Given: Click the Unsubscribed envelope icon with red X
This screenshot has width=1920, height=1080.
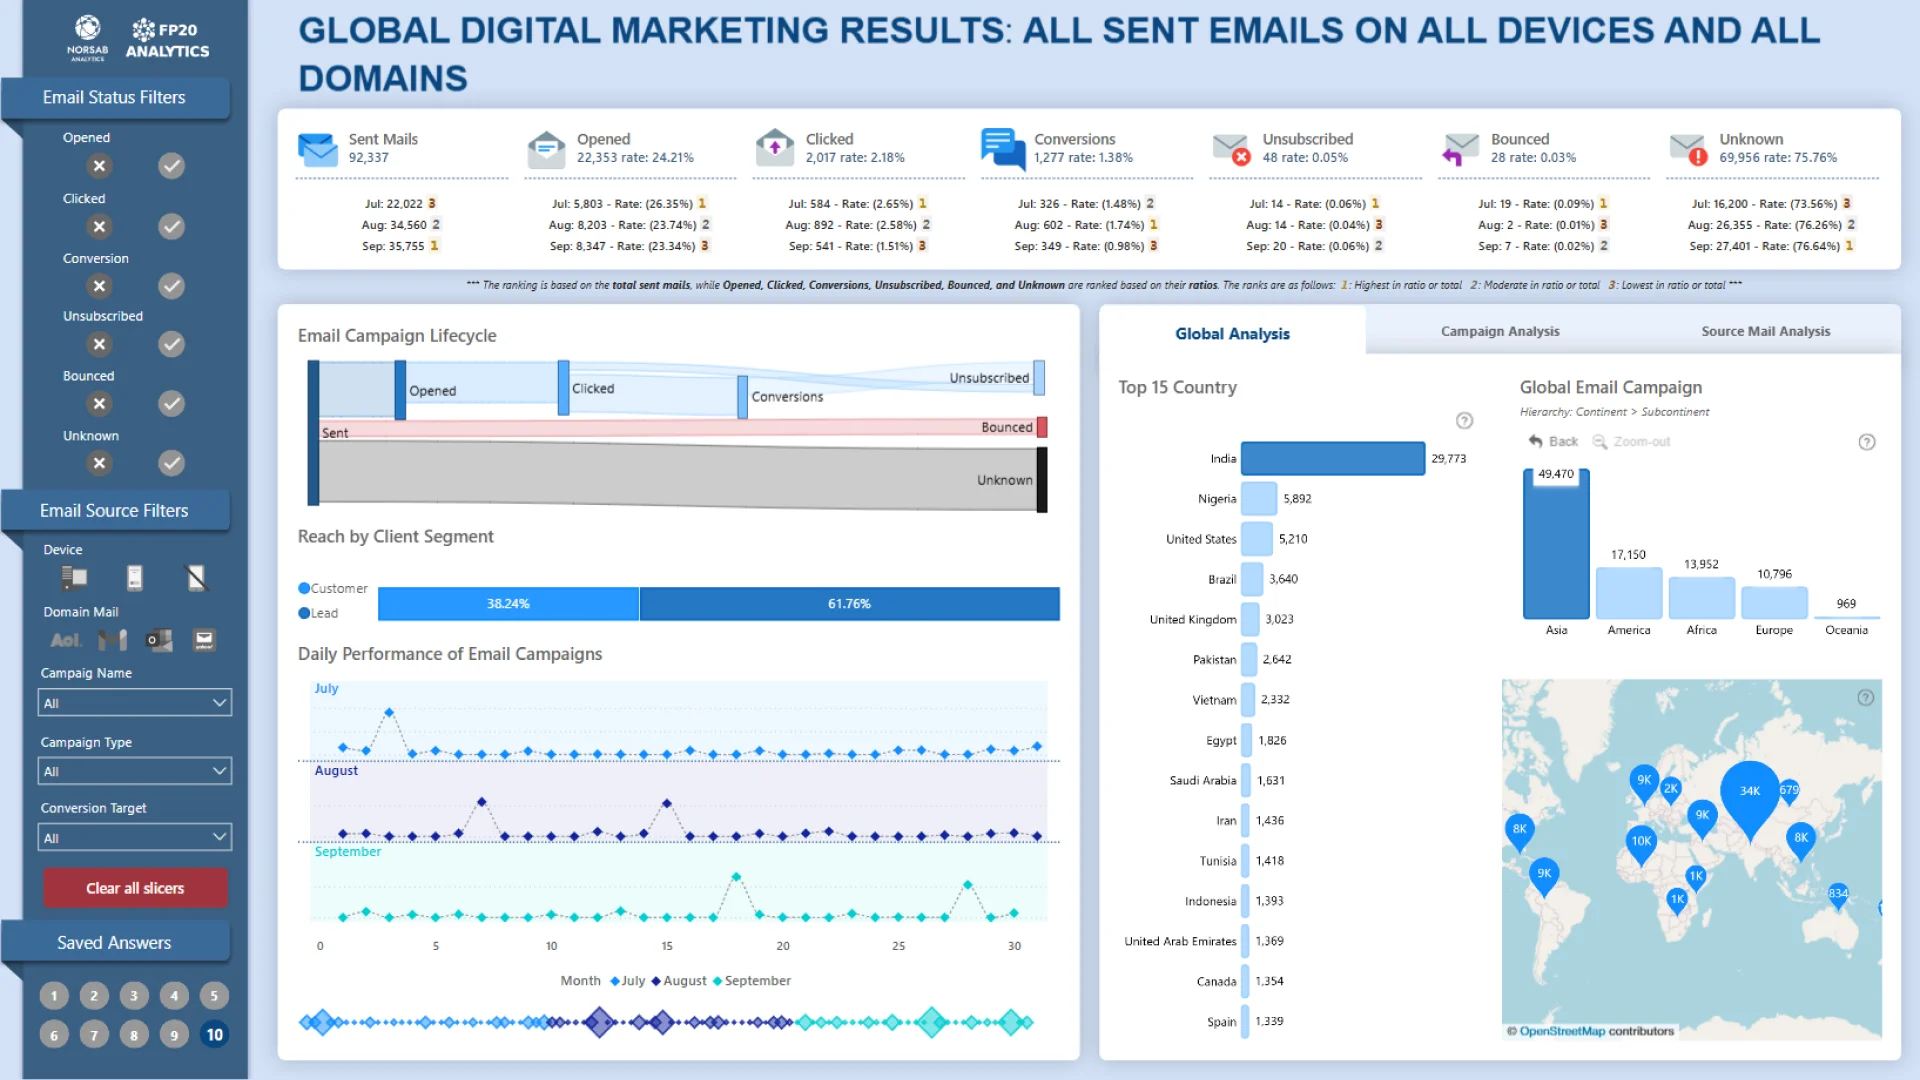Looking at the screenshot, I should tap(1231, 149).
